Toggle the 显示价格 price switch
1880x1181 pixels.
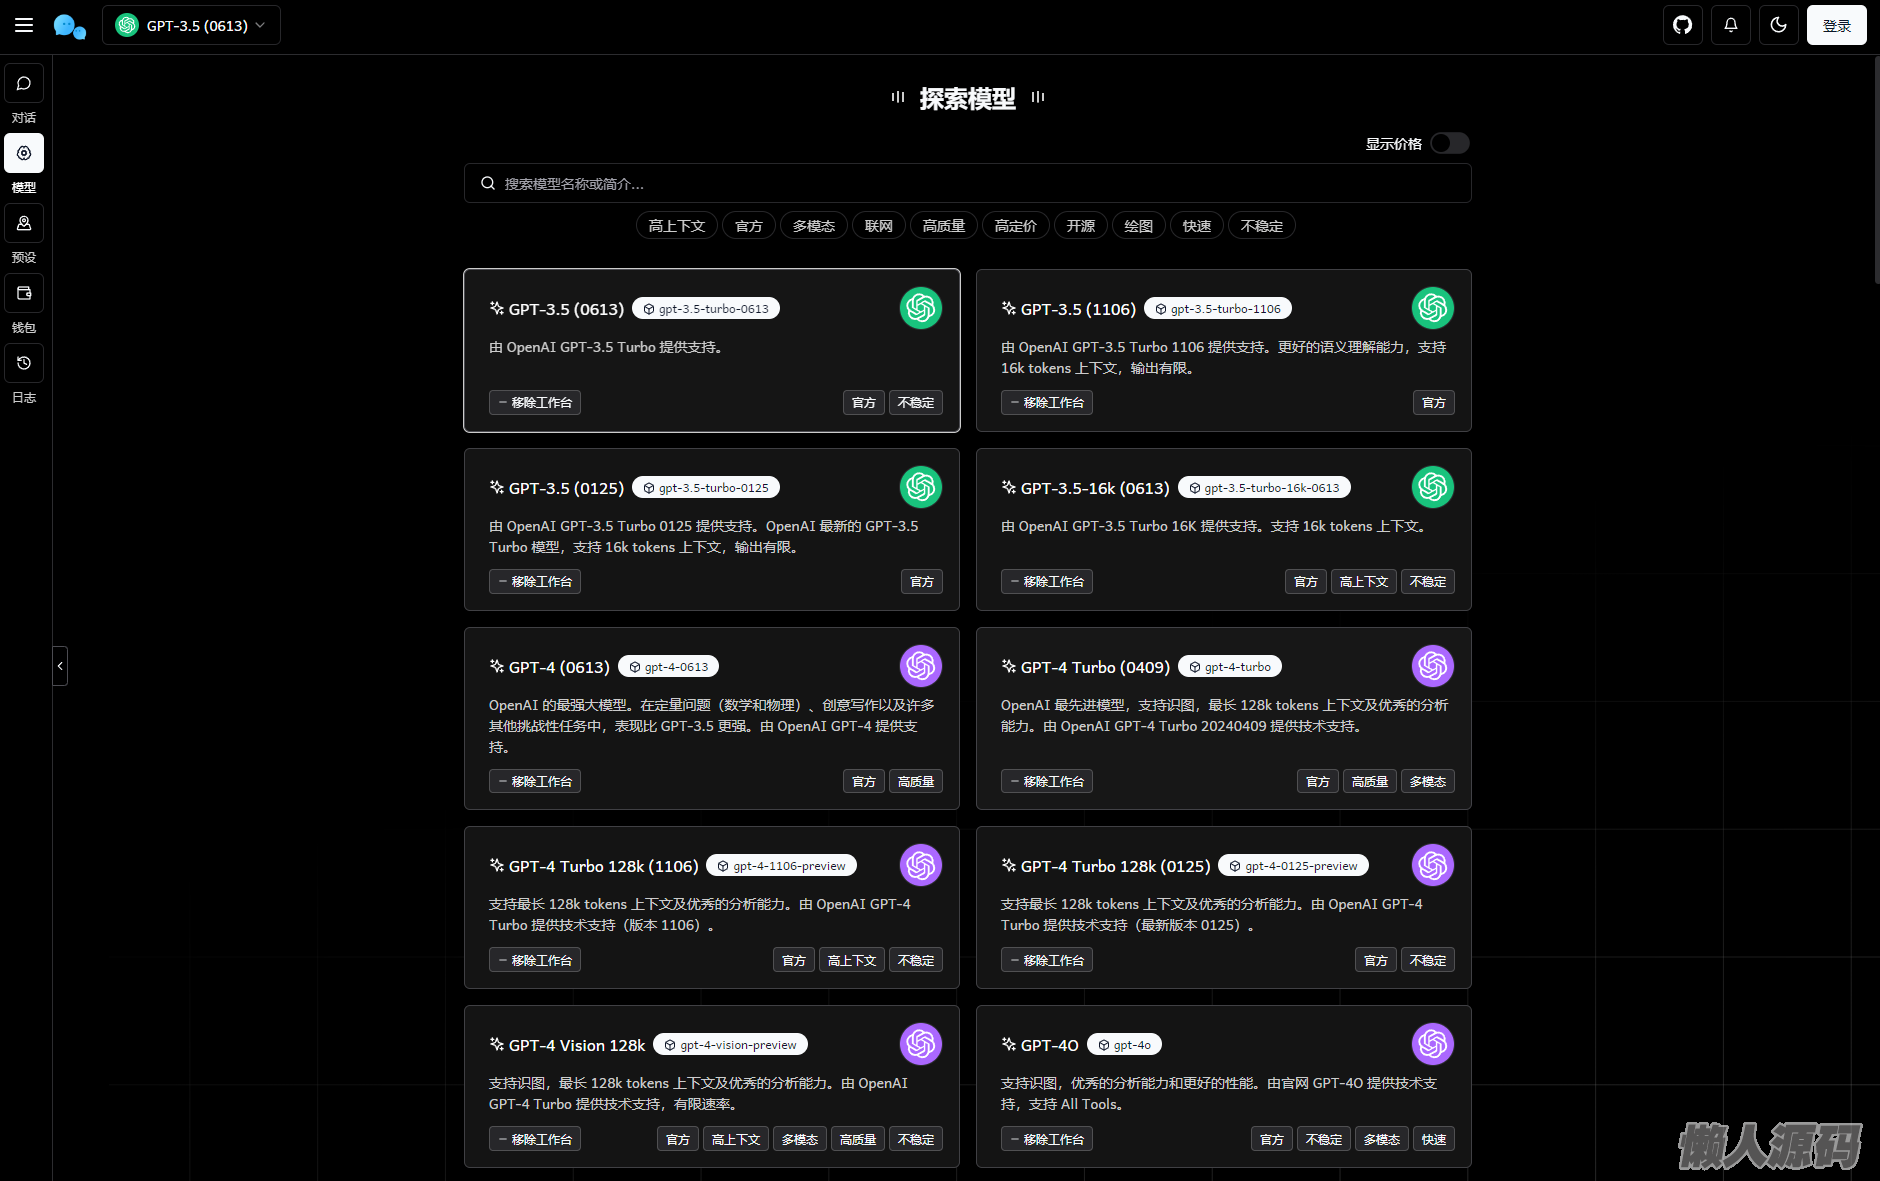coord(1450,143)
